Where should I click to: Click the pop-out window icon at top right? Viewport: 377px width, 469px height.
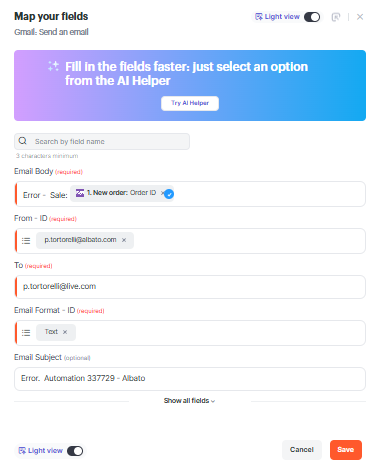336,17
